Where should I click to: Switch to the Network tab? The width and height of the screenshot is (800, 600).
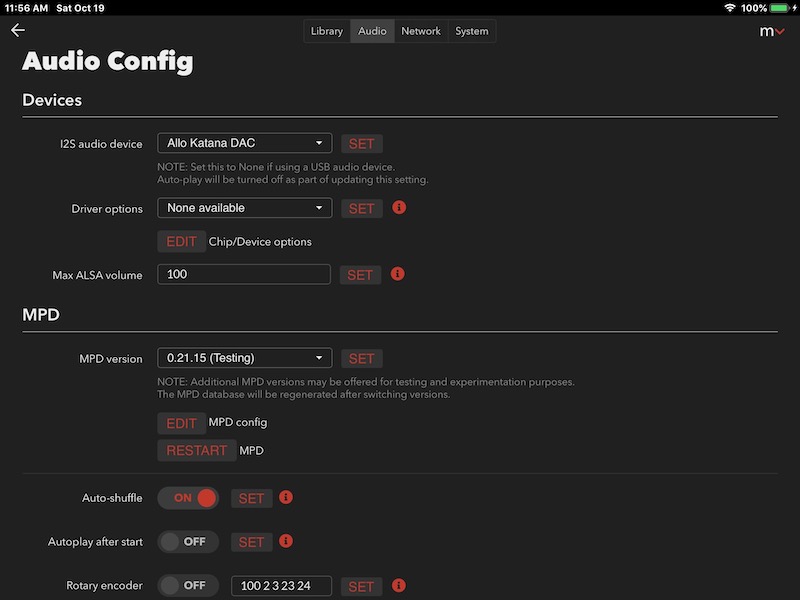(x=421, y=31)
